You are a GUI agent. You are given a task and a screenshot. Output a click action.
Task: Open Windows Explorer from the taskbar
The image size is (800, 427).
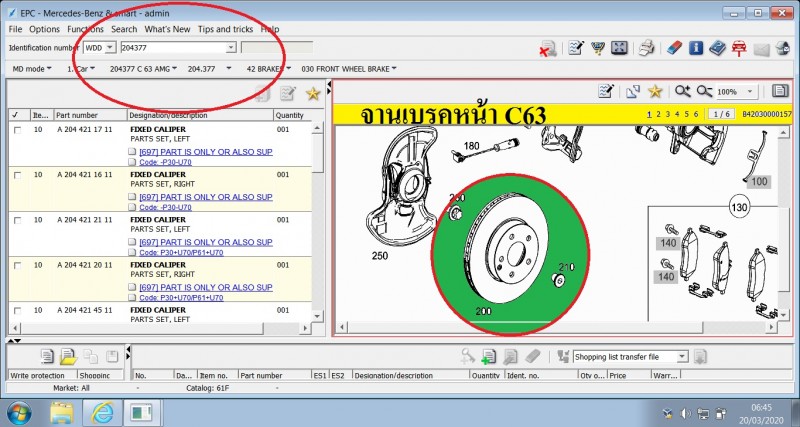[x=62, y=413]
